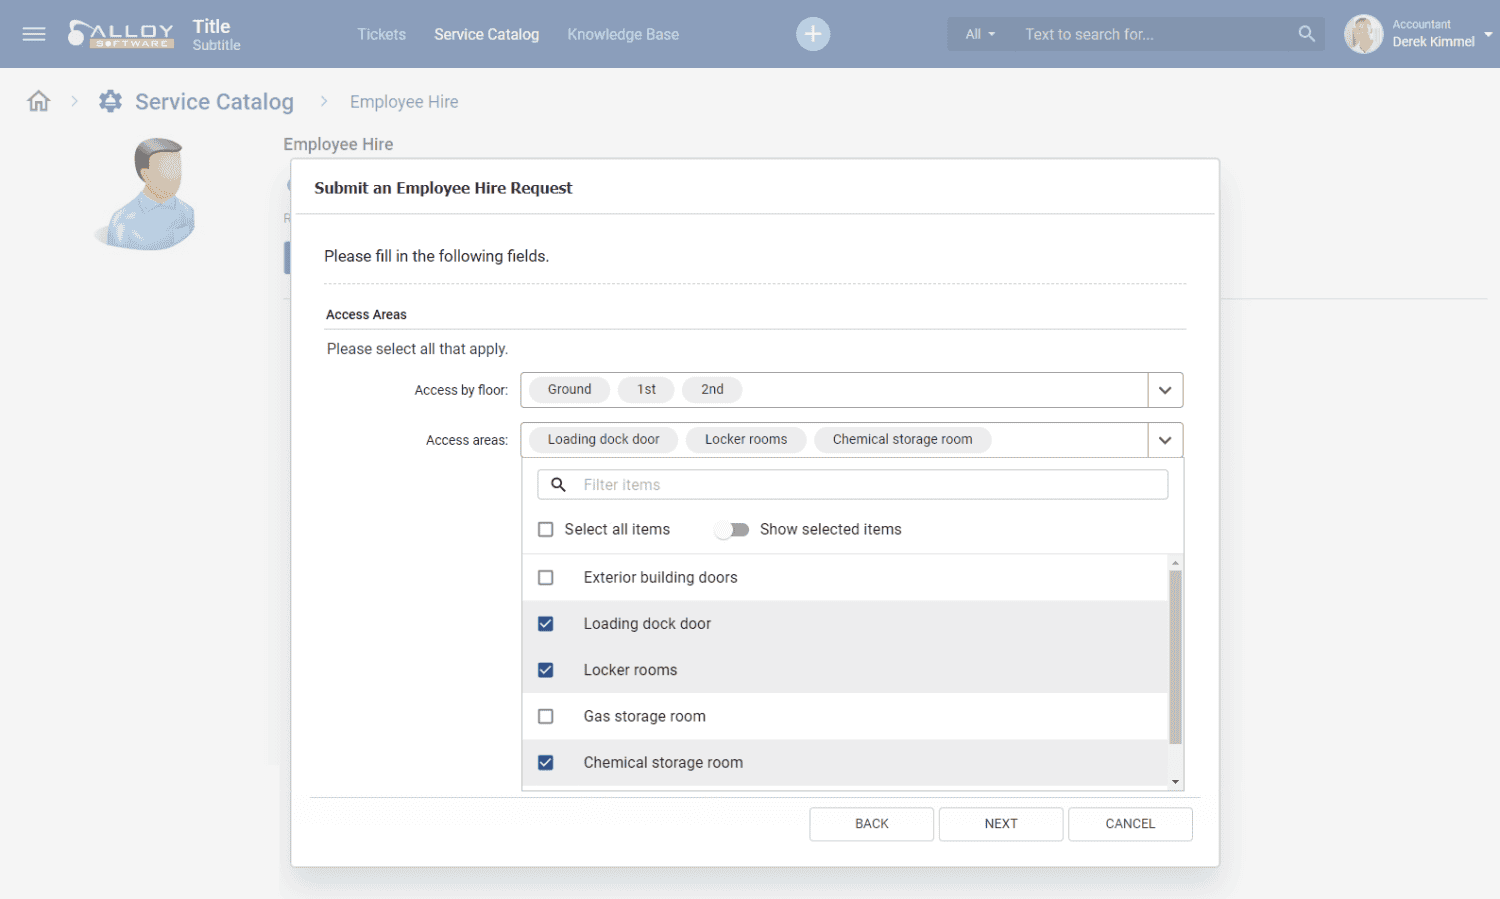
Task: Click the plus button to create new item
Action: [812, 33]
